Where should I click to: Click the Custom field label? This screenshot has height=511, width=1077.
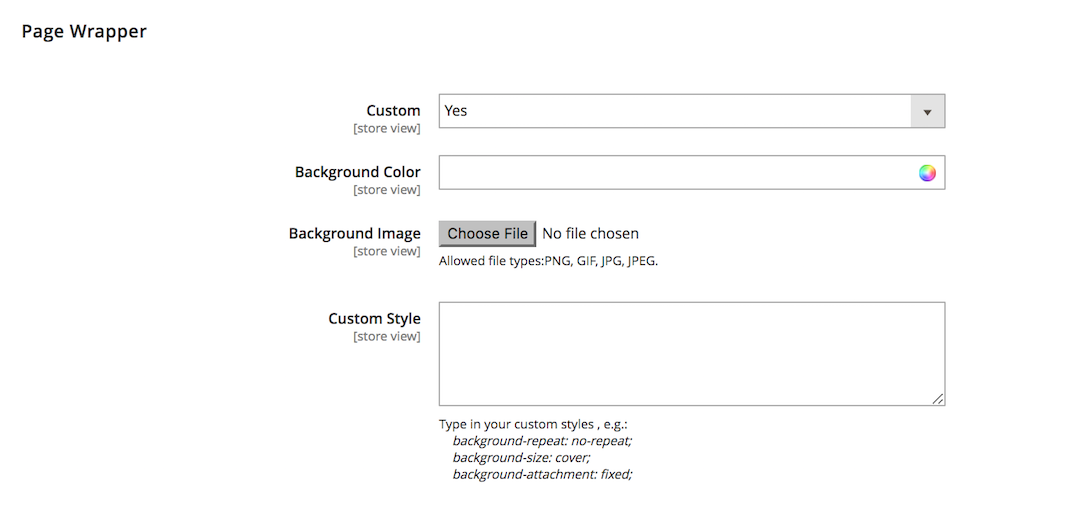[393, 111]
